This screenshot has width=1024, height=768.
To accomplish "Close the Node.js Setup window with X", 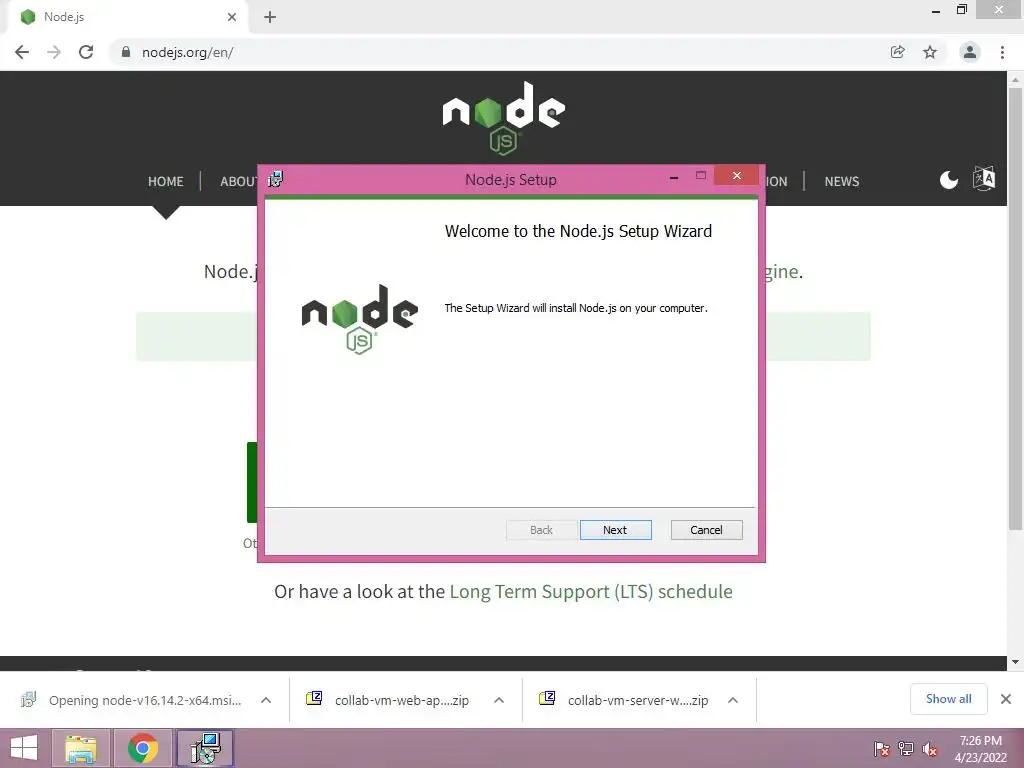I will click(737, 176).
